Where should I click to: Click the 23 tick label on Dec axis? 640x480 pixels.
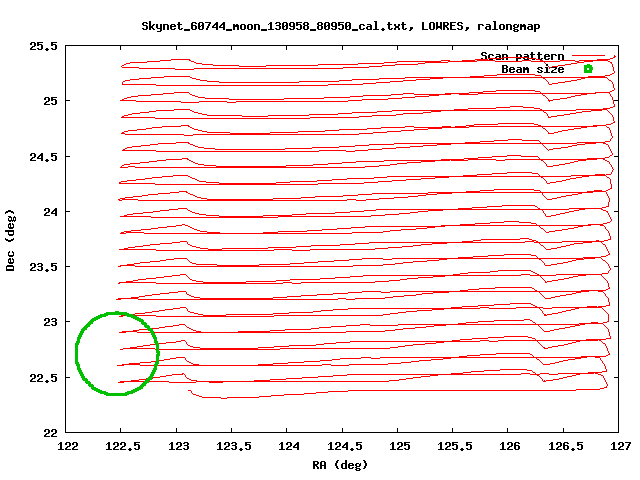tap(50, 322)
